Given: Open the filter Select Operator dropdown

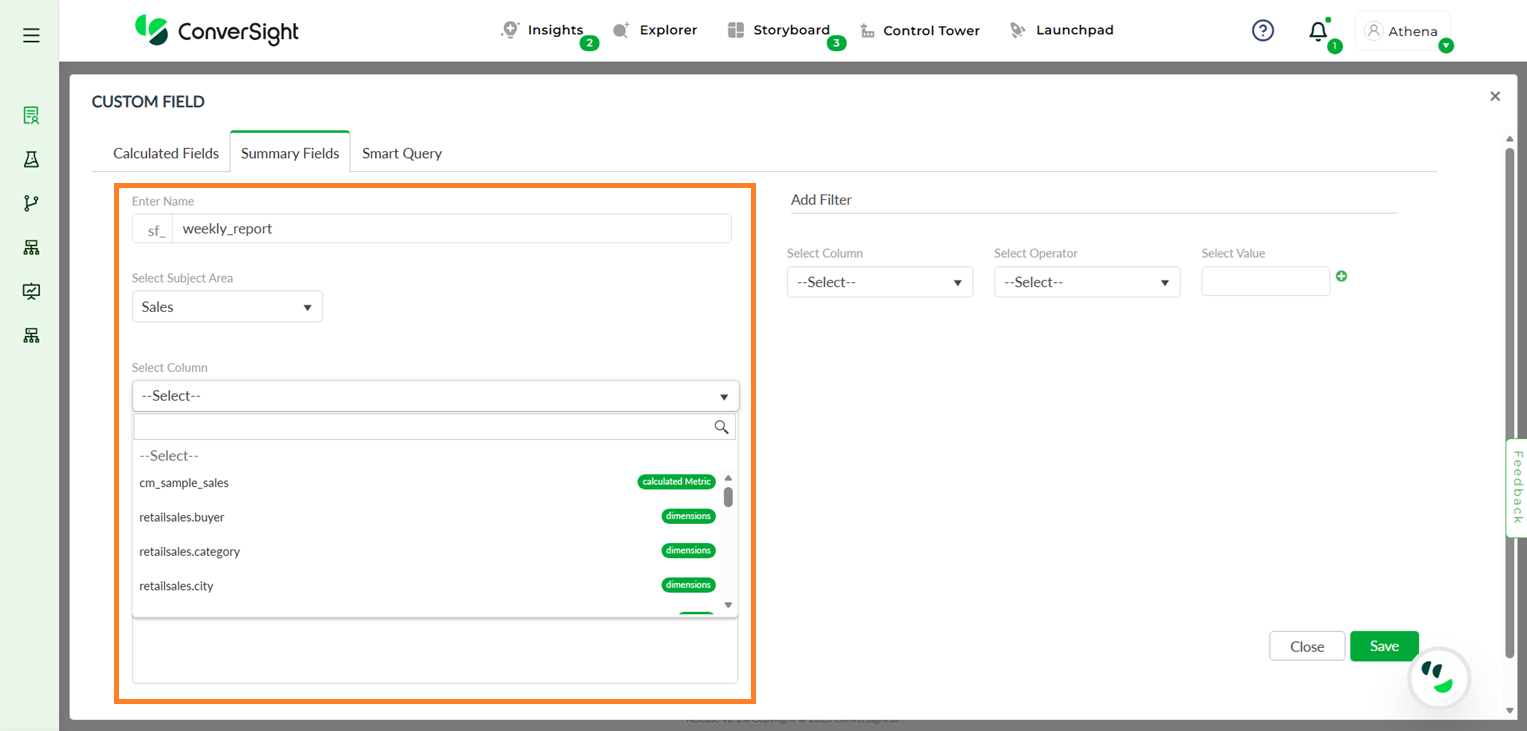Looking at the screenshot, I should [x=1086, y=282].
